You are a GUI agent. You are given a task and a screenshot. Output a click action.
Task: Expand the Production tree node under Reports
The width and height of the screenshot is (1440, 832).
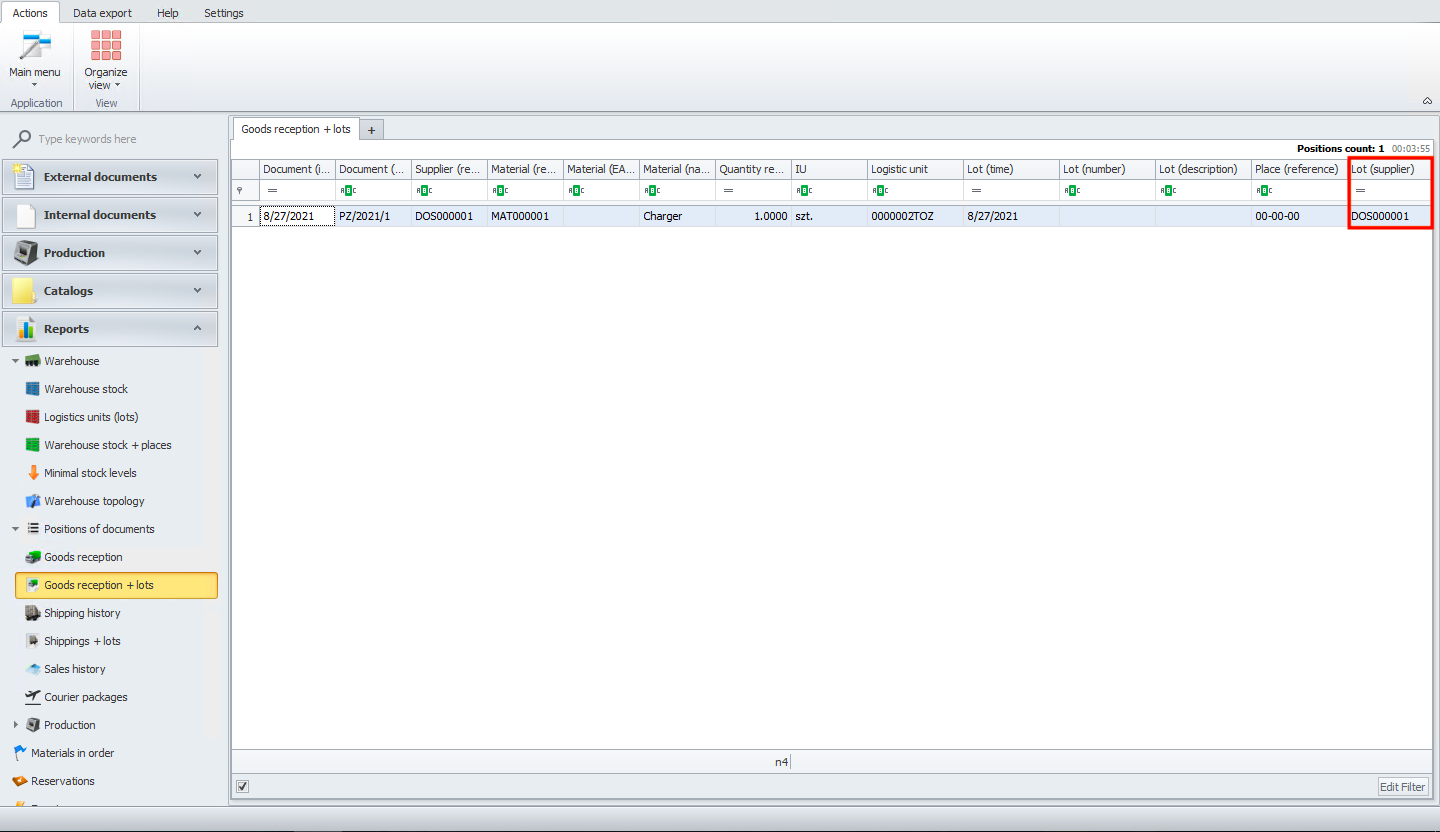point(15,725)
